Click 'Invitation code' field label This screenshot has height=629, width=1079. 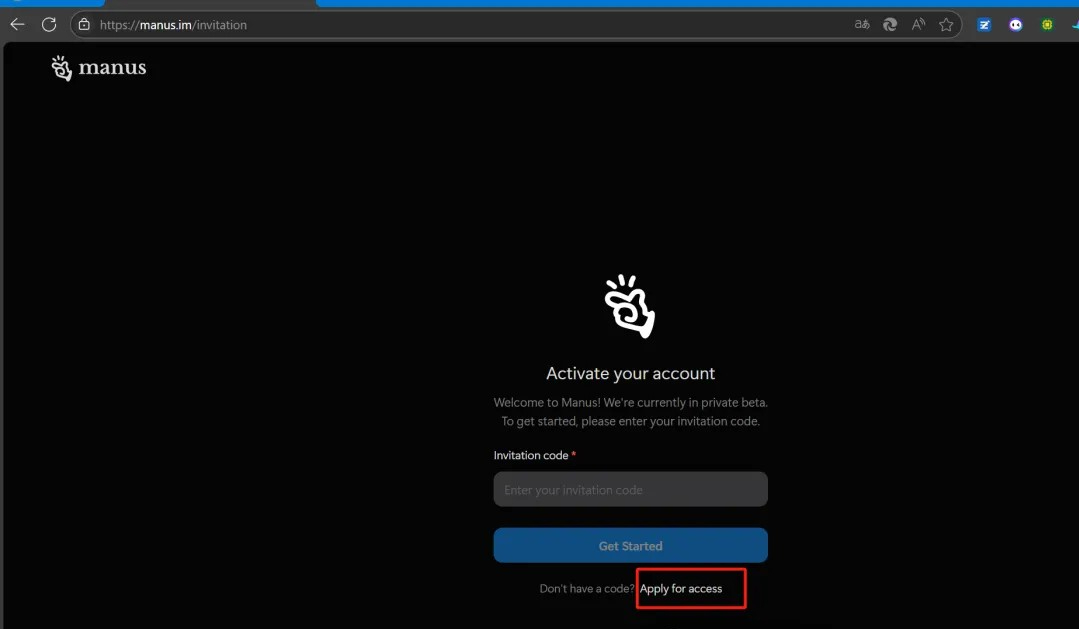pyautogui.click(x=531, y=455)
